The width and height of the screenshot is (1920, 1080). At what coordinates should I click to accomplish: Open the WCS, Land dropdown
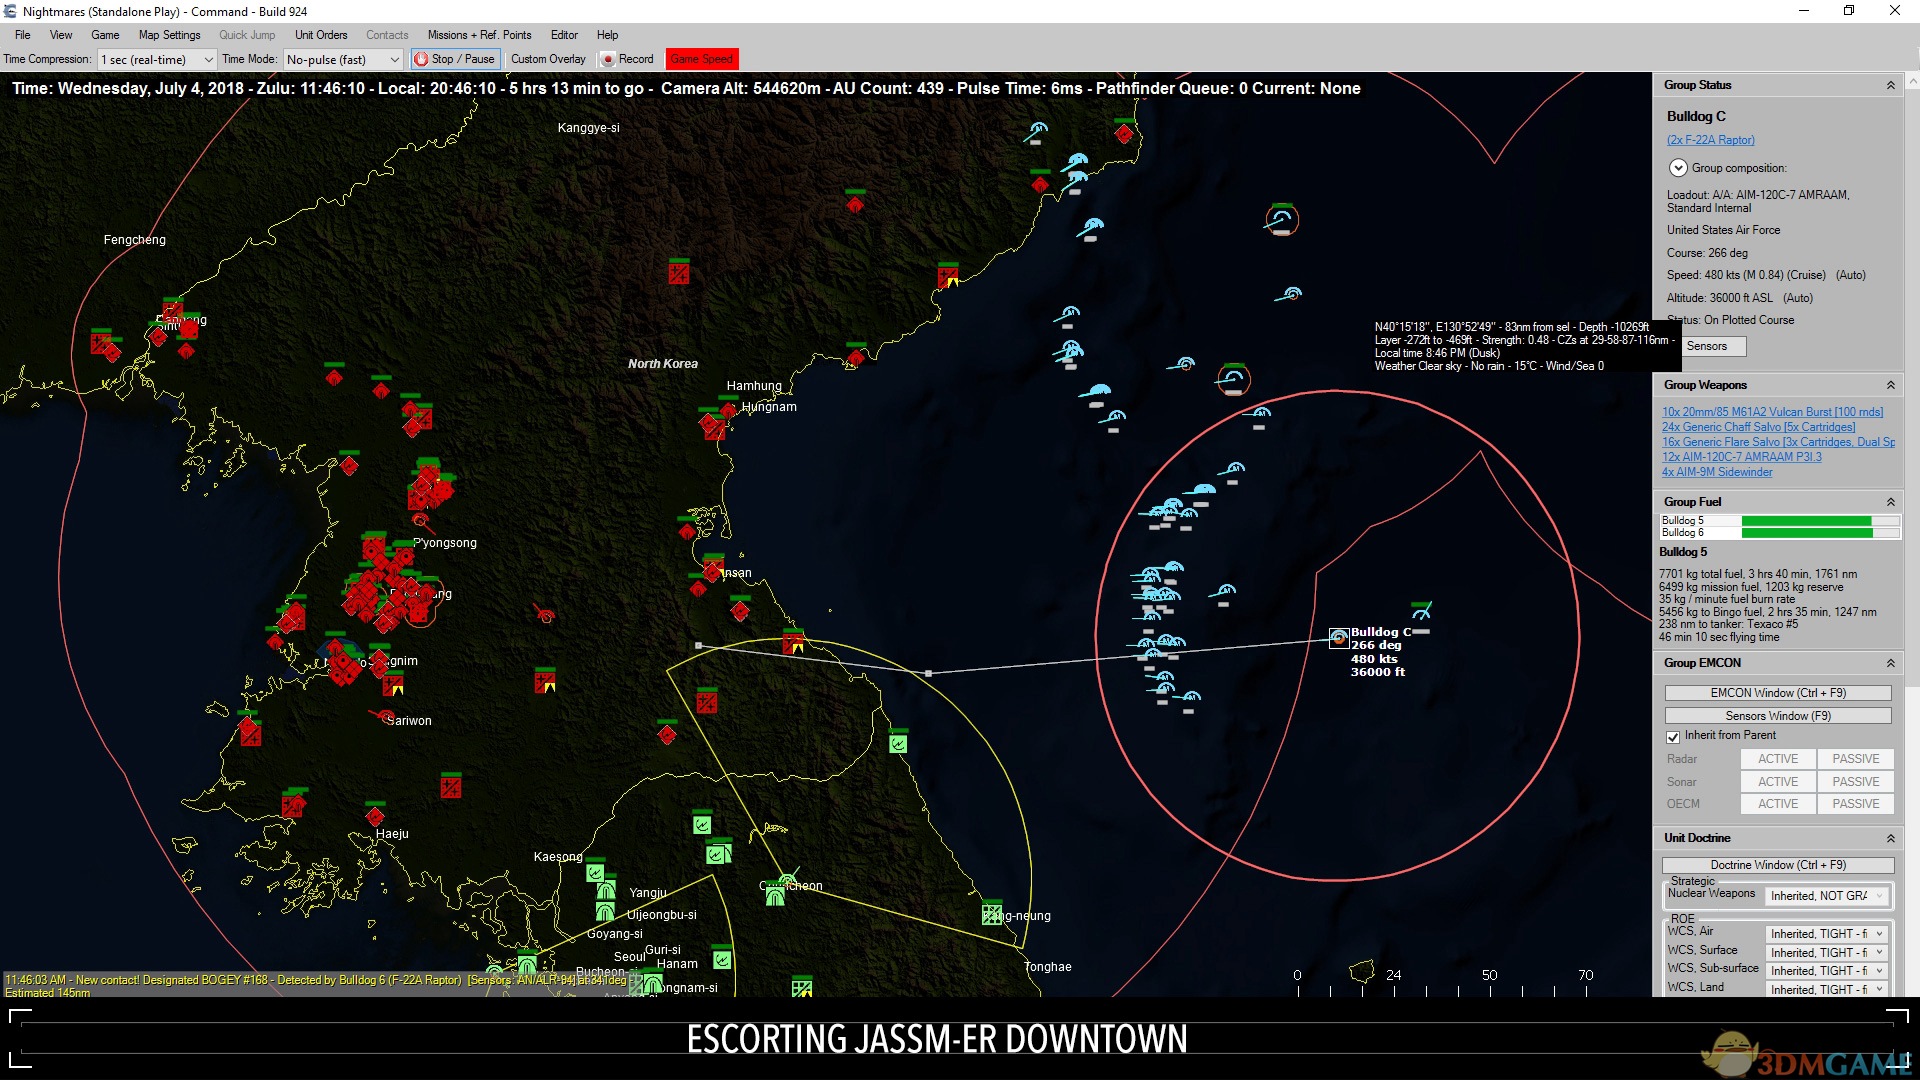coord(1827,989)
